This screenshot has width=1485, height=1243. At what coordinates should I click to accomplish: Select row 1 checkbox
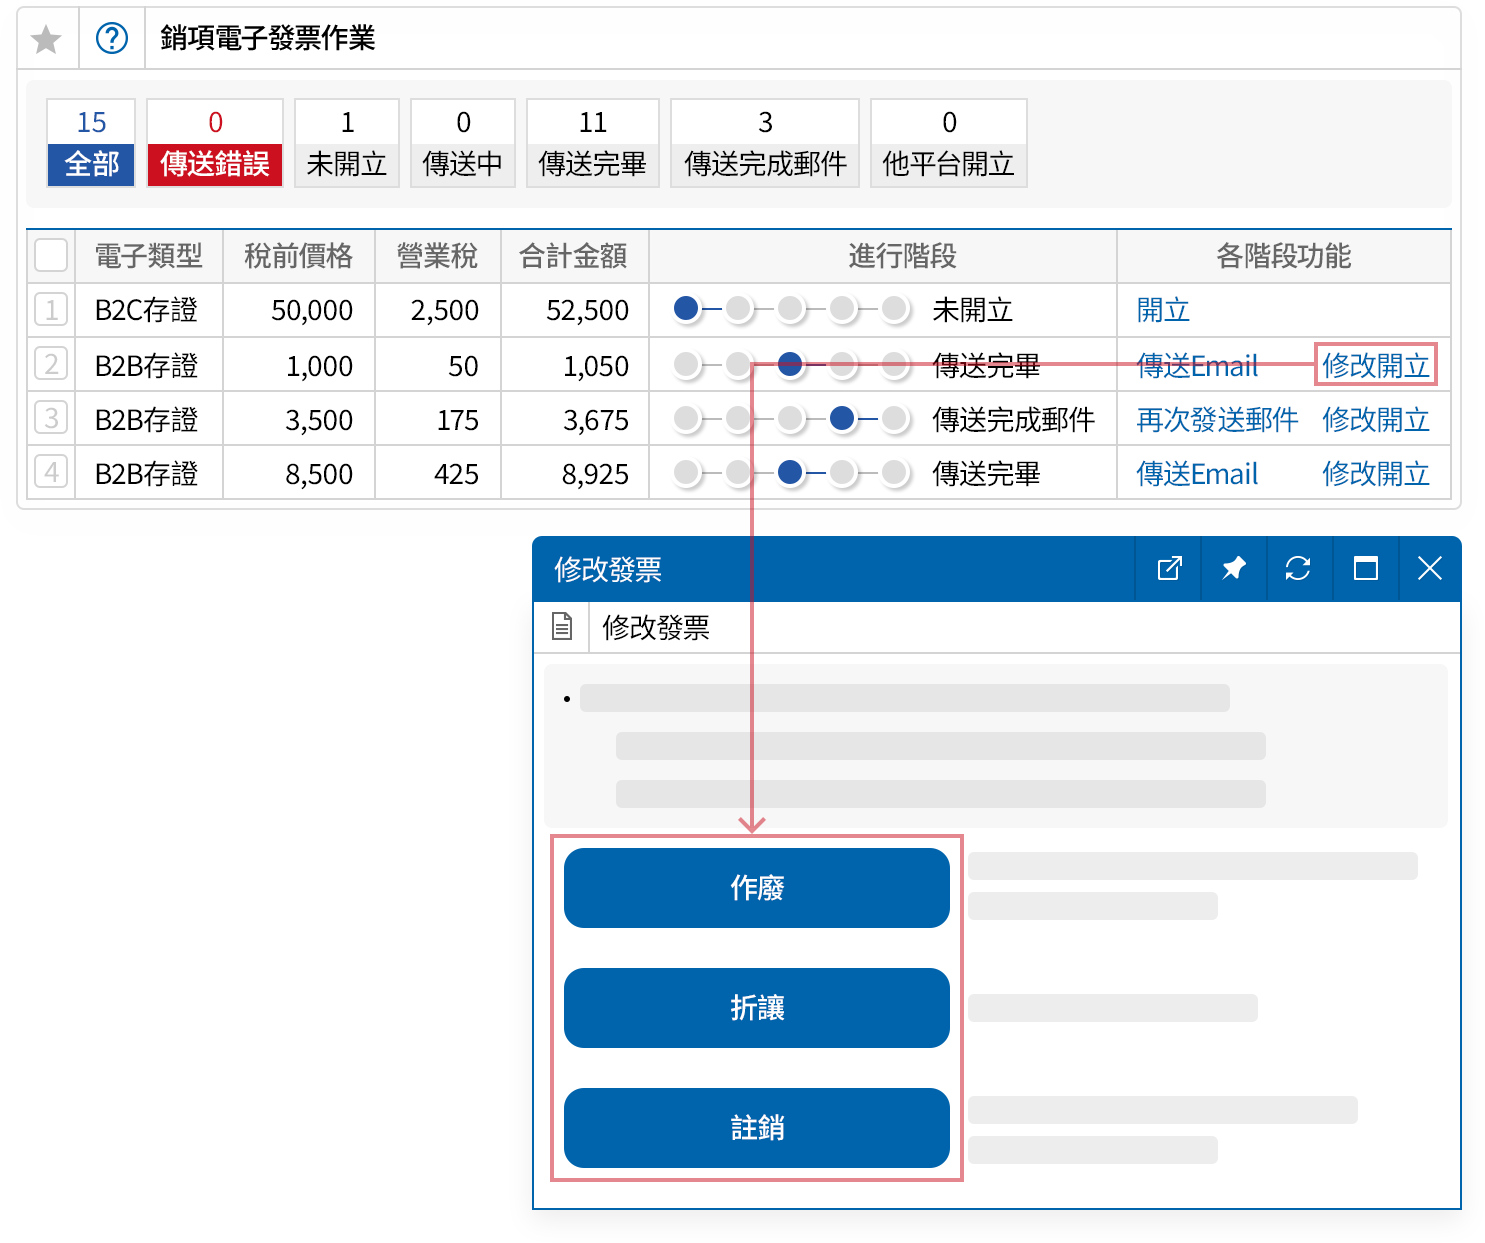(51, 310)
